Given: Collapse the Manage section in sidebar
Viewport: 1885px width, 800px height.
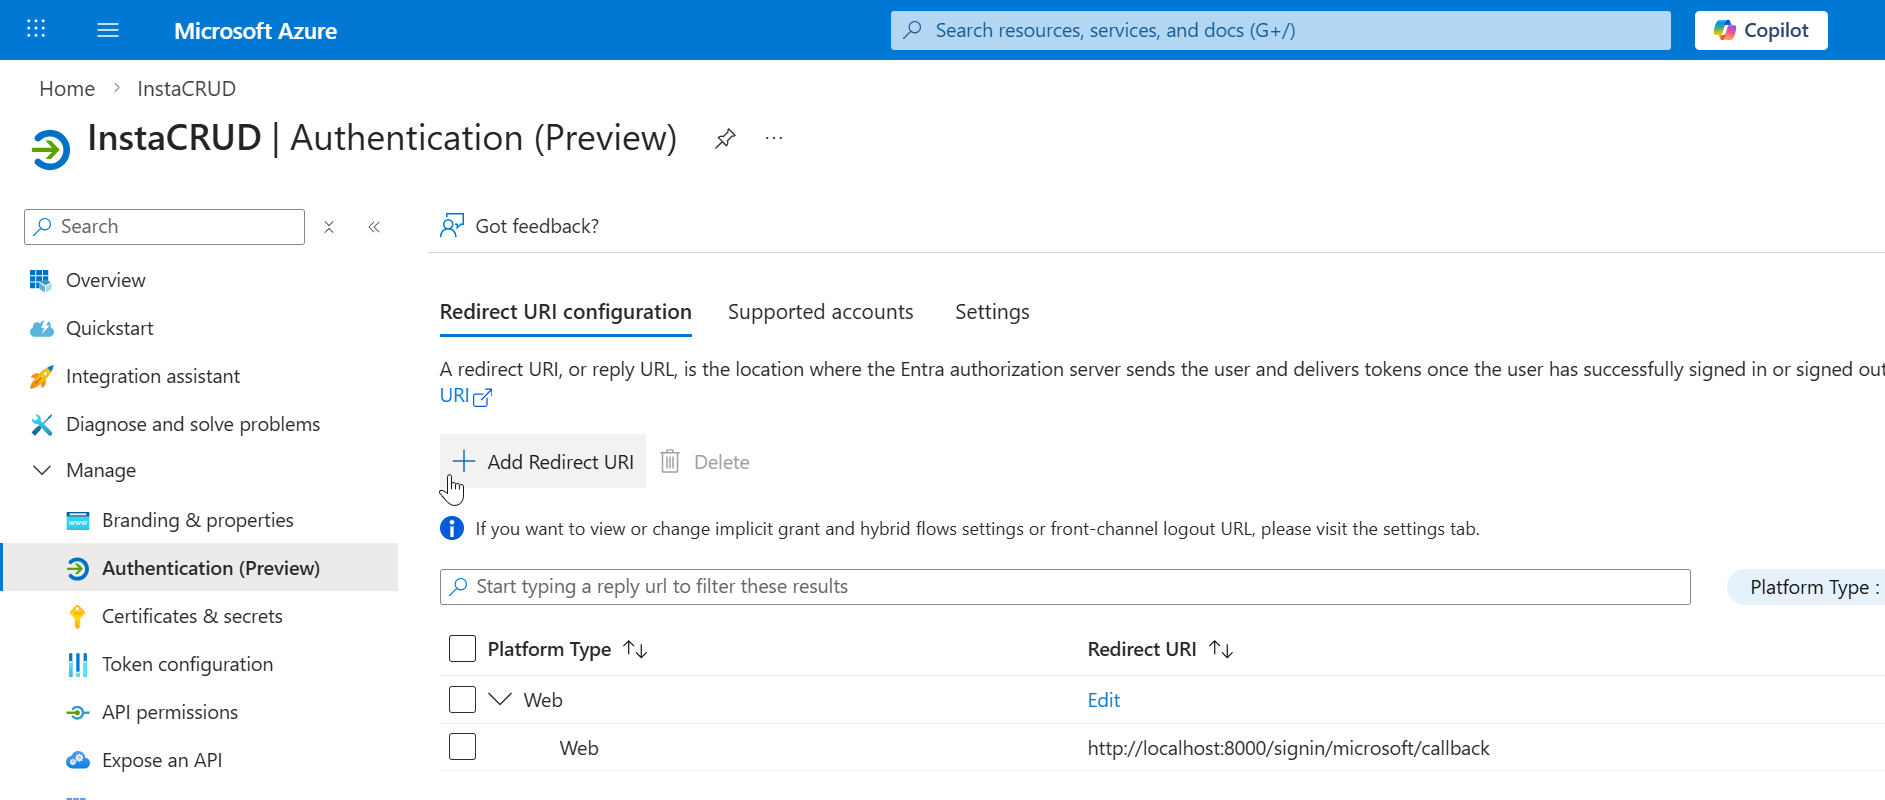Looking at the screenshot, I should 42,470.
